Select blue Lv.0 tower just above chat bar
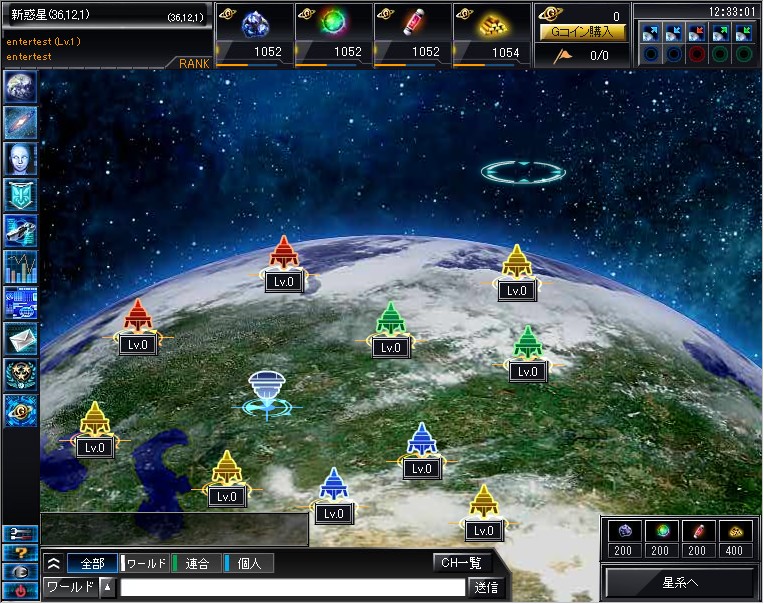 [334, 496]
